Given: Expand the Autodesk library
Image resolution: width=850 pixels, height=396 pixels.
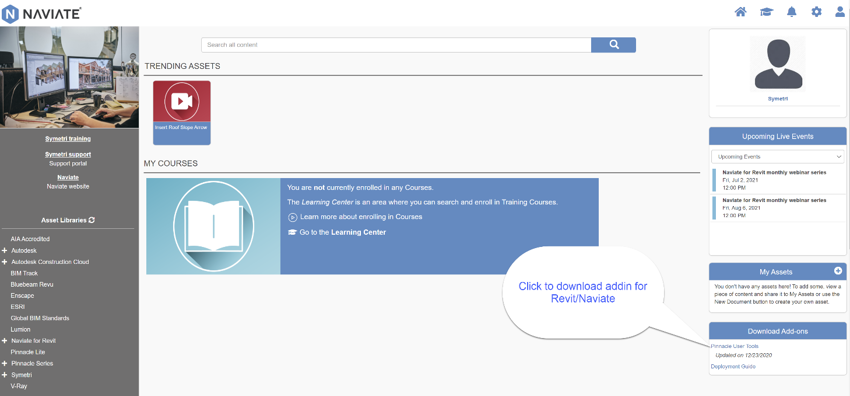Looking at the screenshot, I should (4, 251).
